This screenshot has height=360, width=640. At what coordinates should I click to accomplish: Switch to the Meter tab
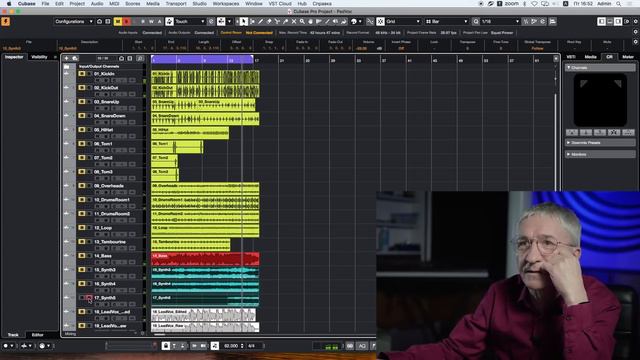coord(628,57)
